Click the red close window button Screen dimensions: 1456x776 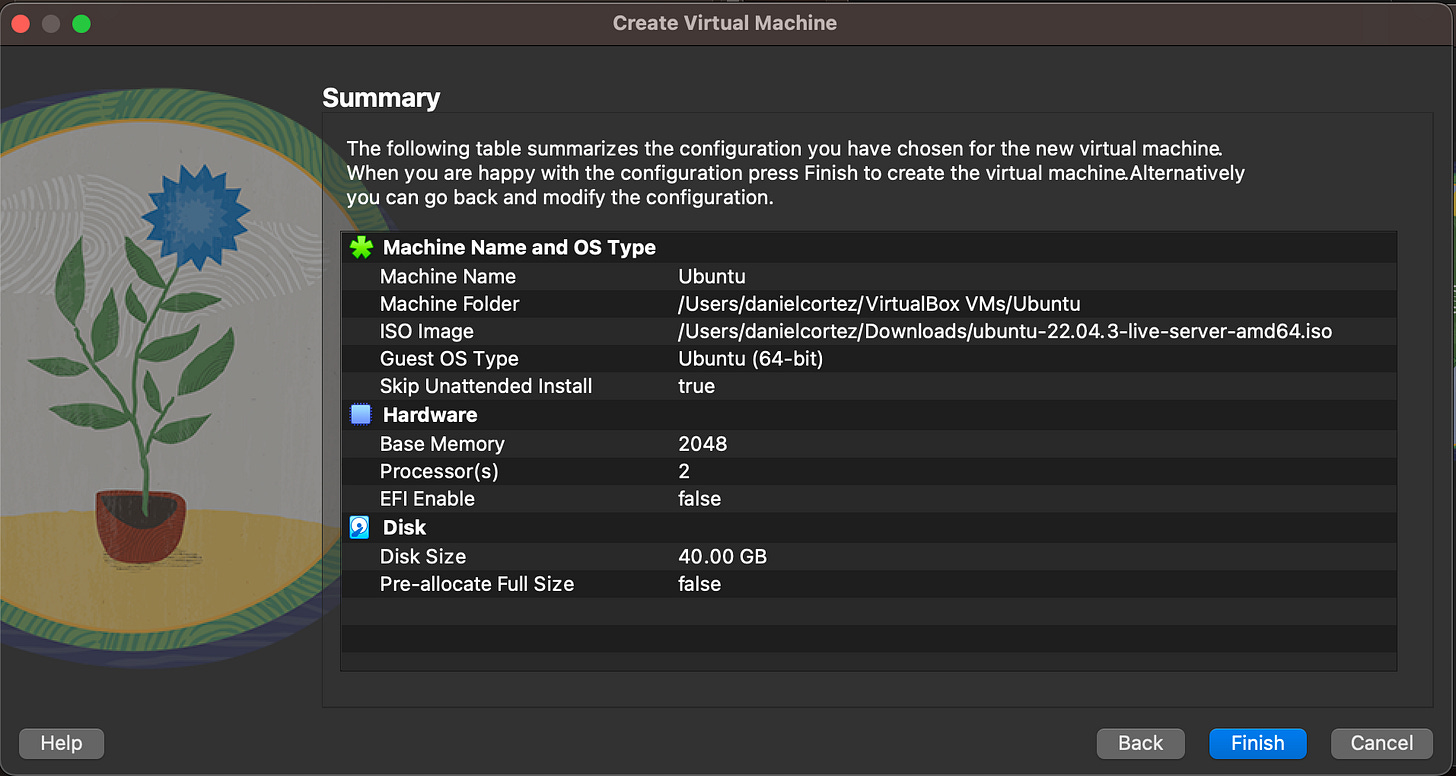pyautogui.click(x=20, y=23)
